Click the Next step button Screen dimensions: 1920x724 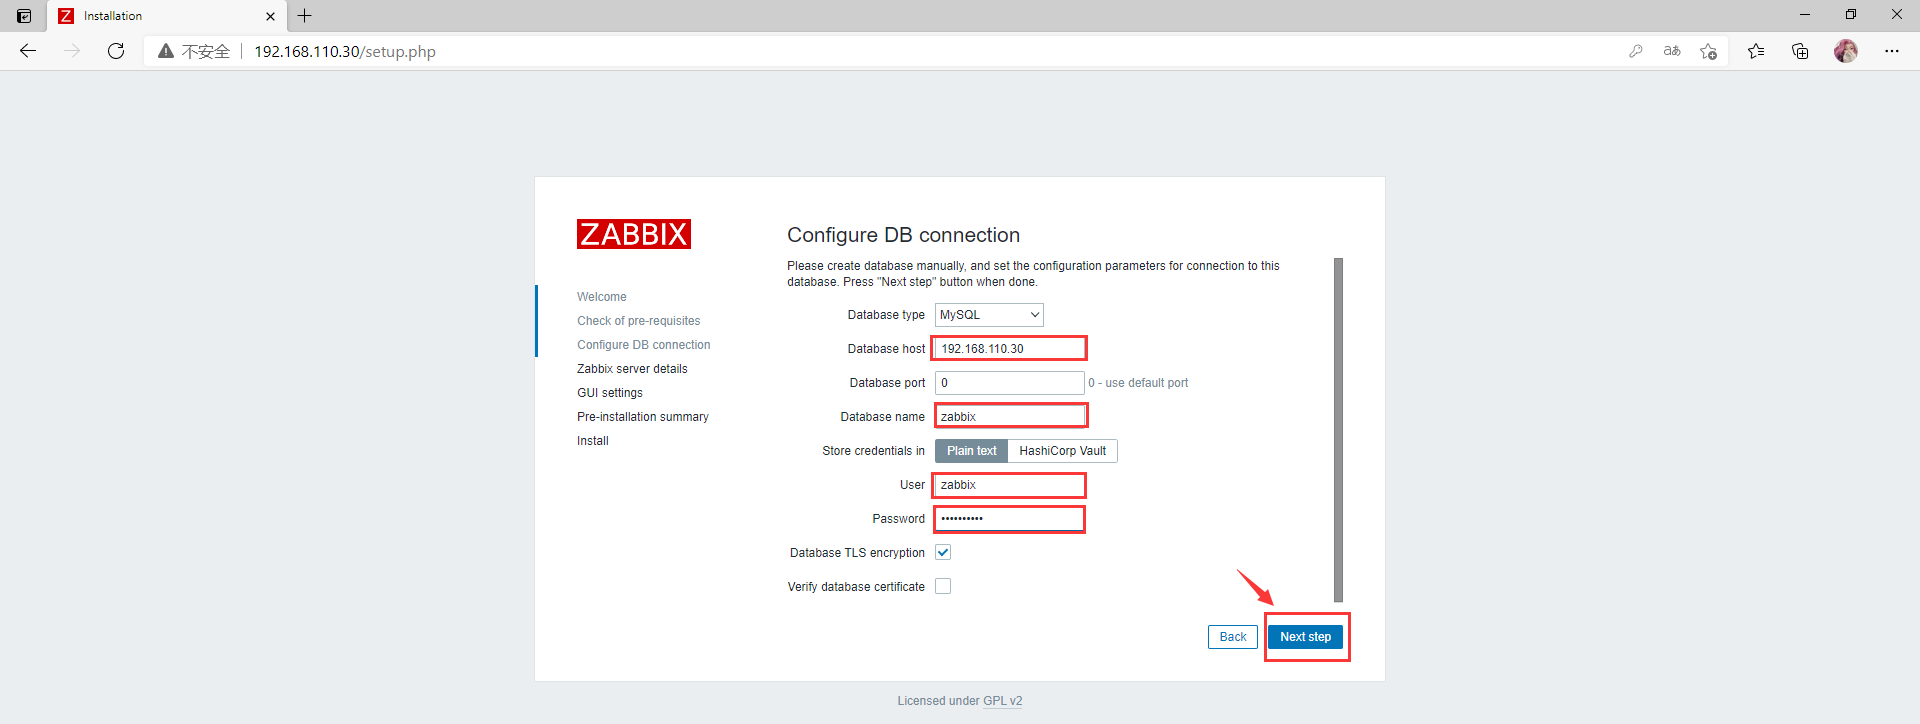pyautogui.click(x=1305, y=637)
